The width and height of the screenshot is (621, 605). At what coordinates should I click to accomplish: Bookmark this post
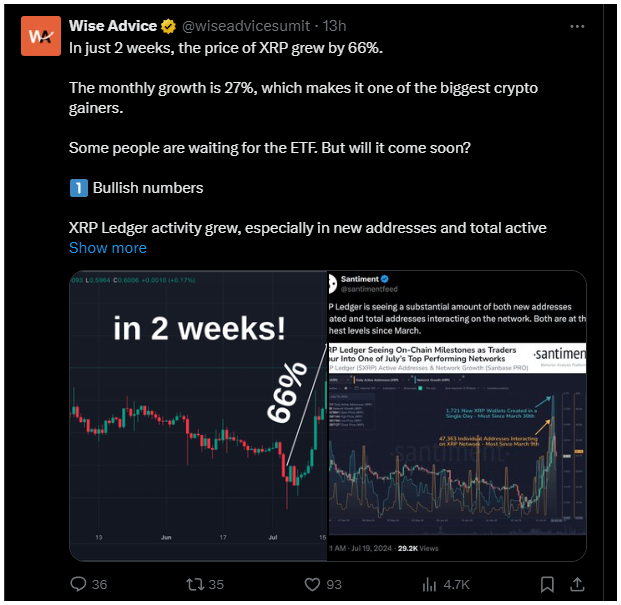548,584
